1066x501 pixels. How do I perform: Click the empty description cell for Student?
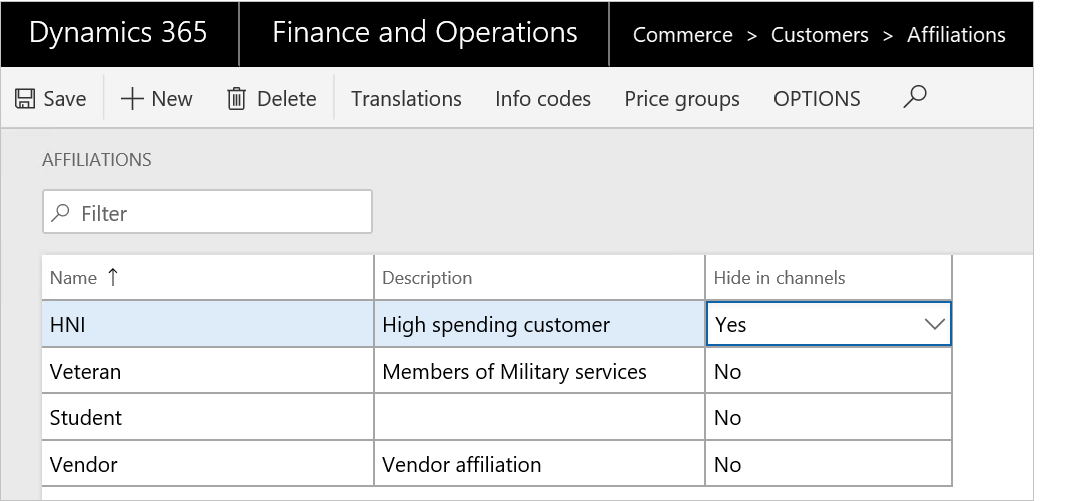pos(539,417)
